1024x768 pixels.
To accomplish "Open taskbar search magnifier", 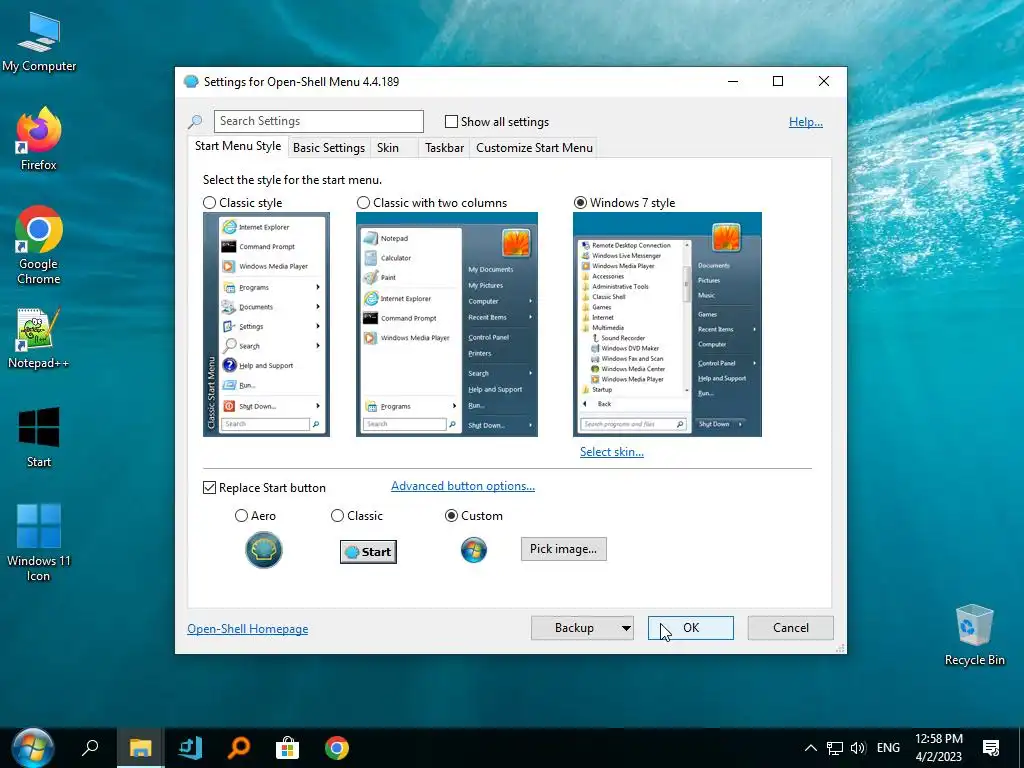I will (90, 748).
